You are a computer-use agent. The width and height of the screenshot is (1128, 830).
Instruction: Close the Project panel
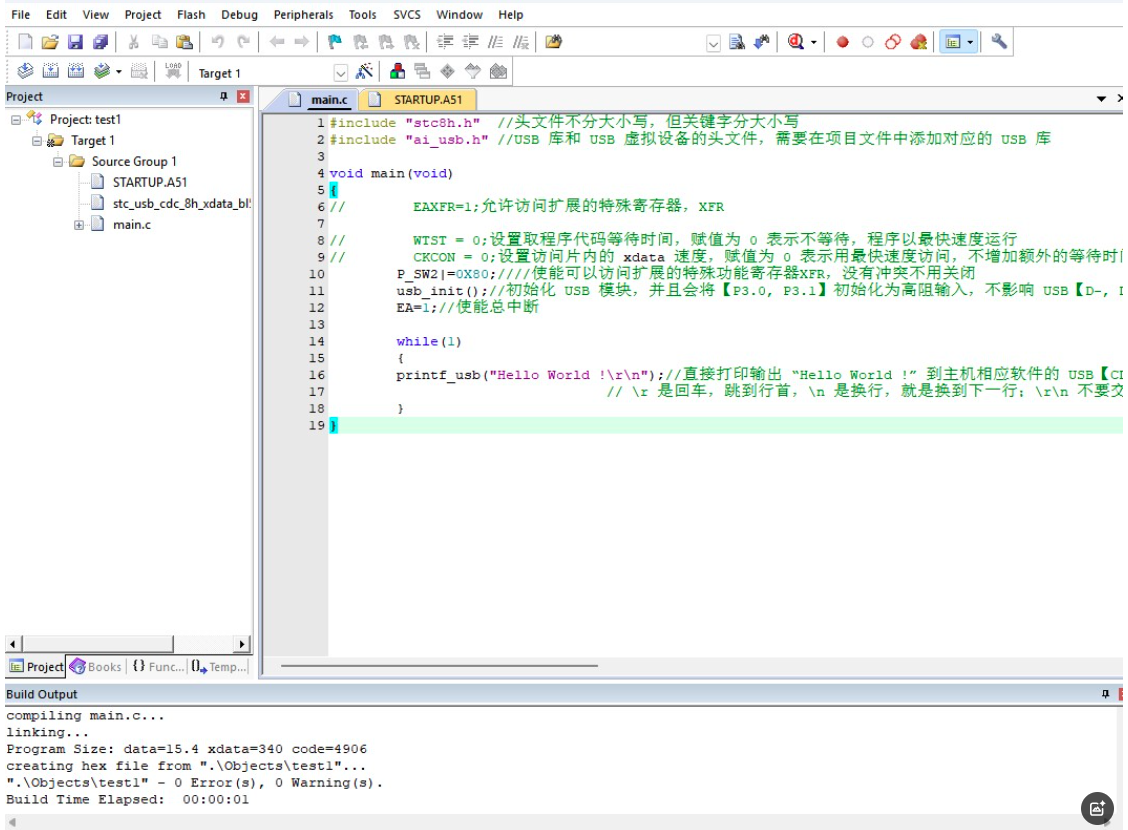click(243, 96)
